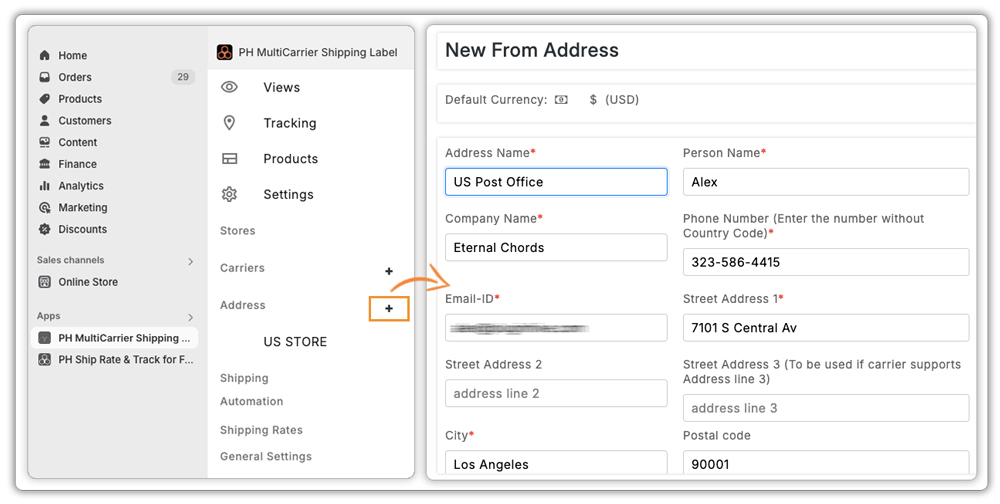Go to General Settings
This screenshot has height=504, width=1000.
pyautogui.click(x=266, y=456)
